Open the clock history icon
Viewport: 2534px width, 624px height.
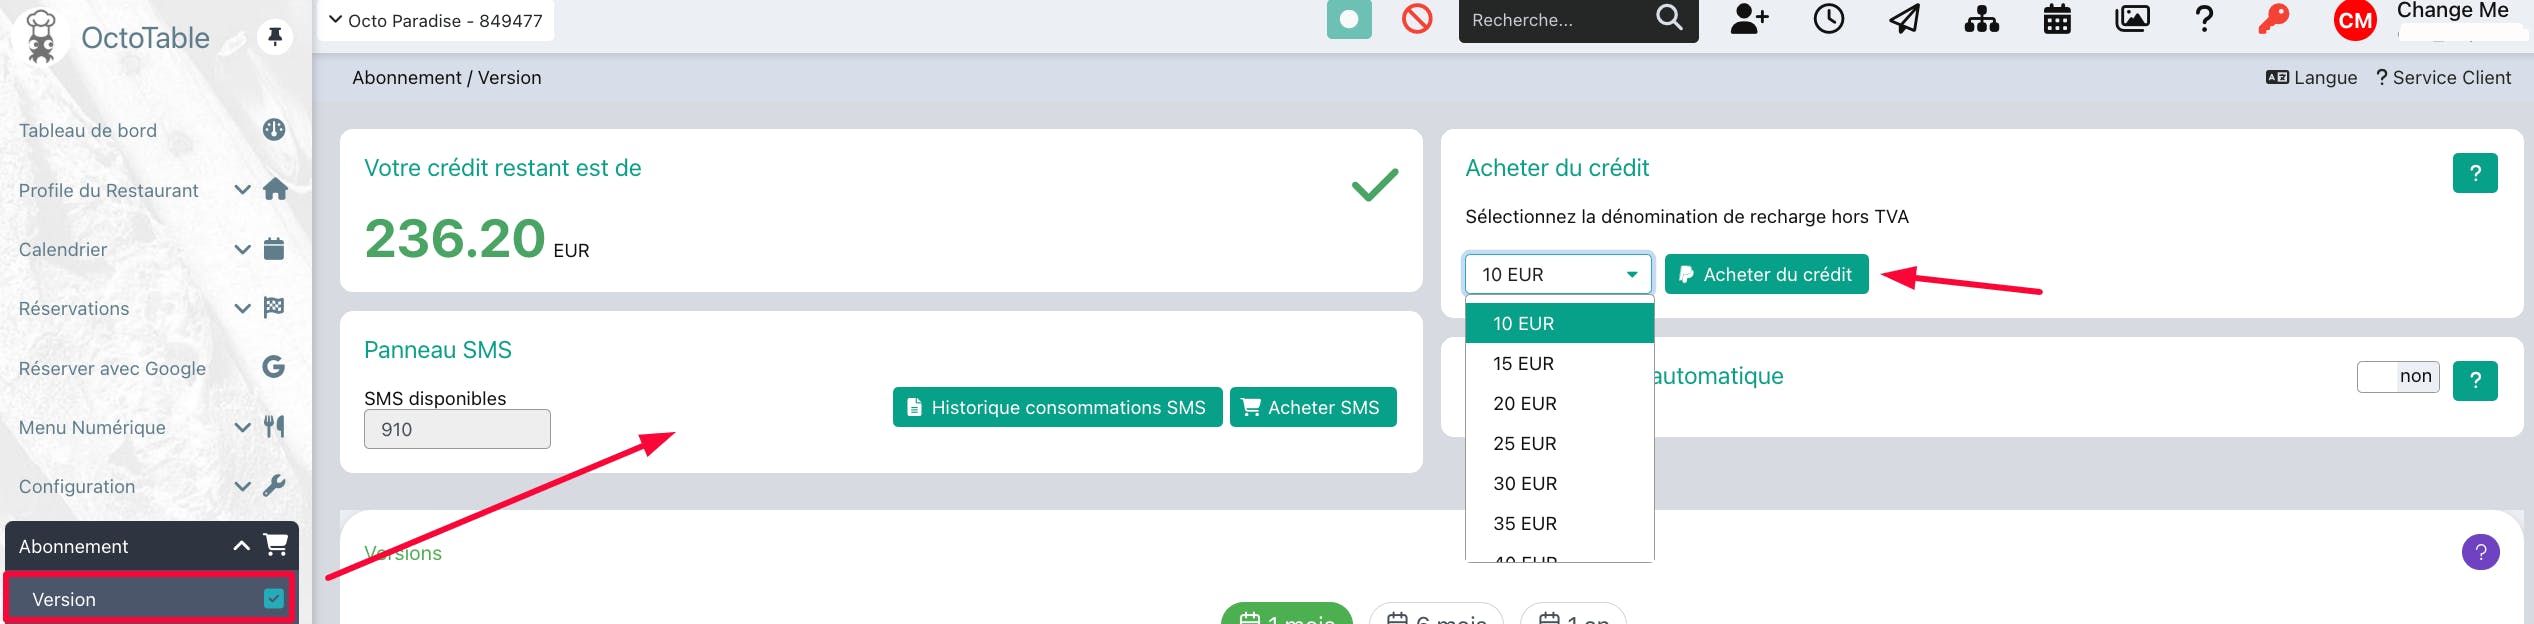click(1828, 19)
